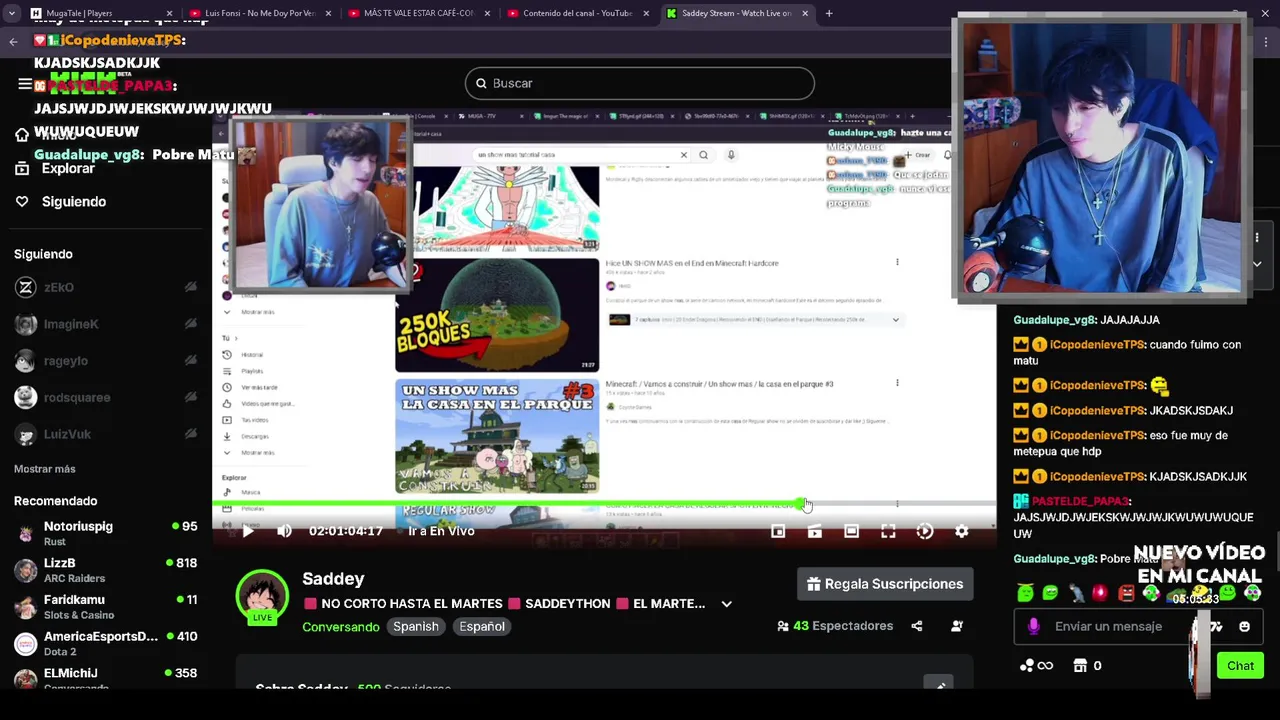Insert the red gem emote
The width and height of the screenshot is (1280, 720).
(x=1101, y=593)
